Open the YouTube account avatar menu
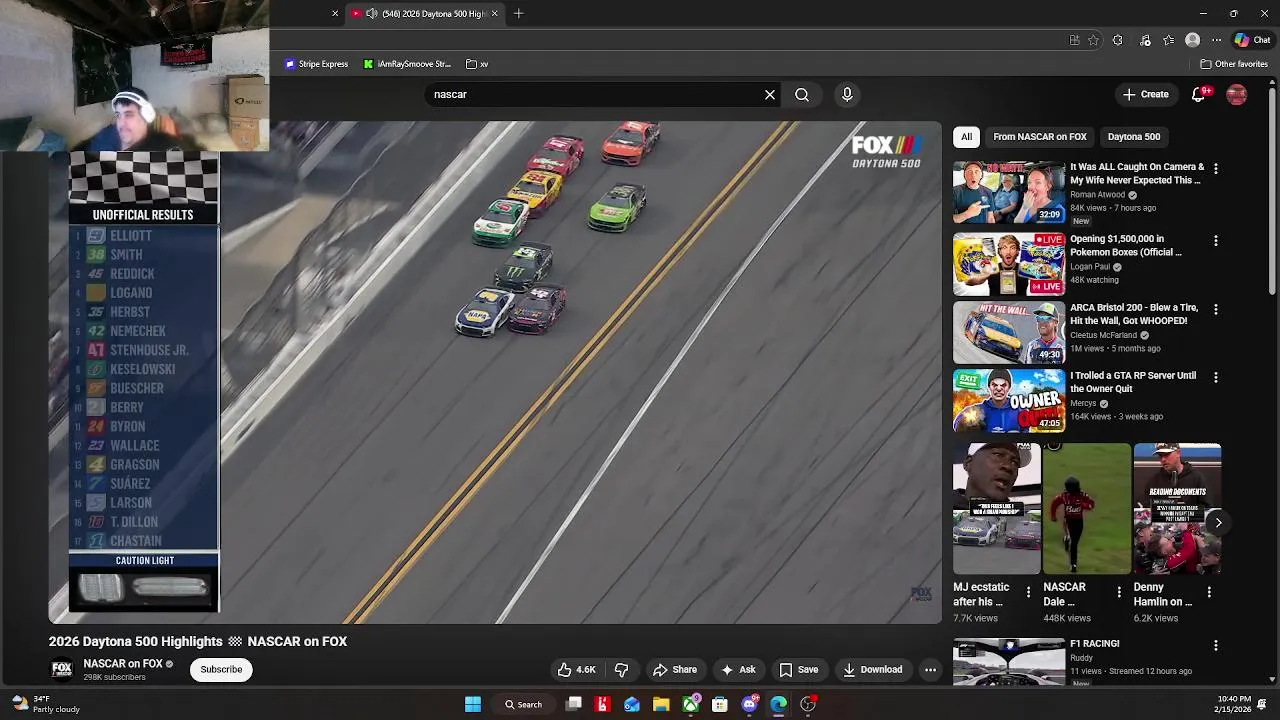Viewport: 1280px width, 720px height. tap(1237, 94)
